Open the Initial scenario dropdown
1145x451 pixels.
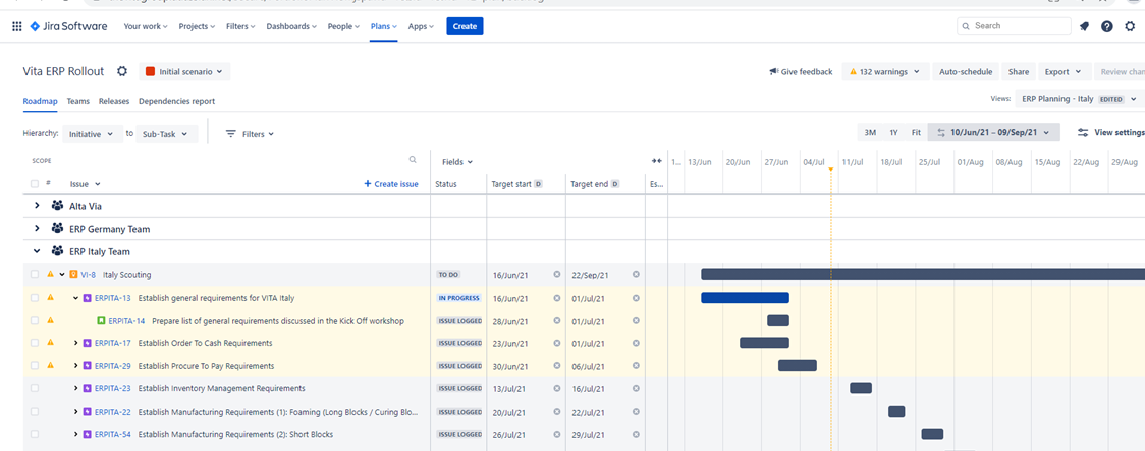(x=185, y=72)
